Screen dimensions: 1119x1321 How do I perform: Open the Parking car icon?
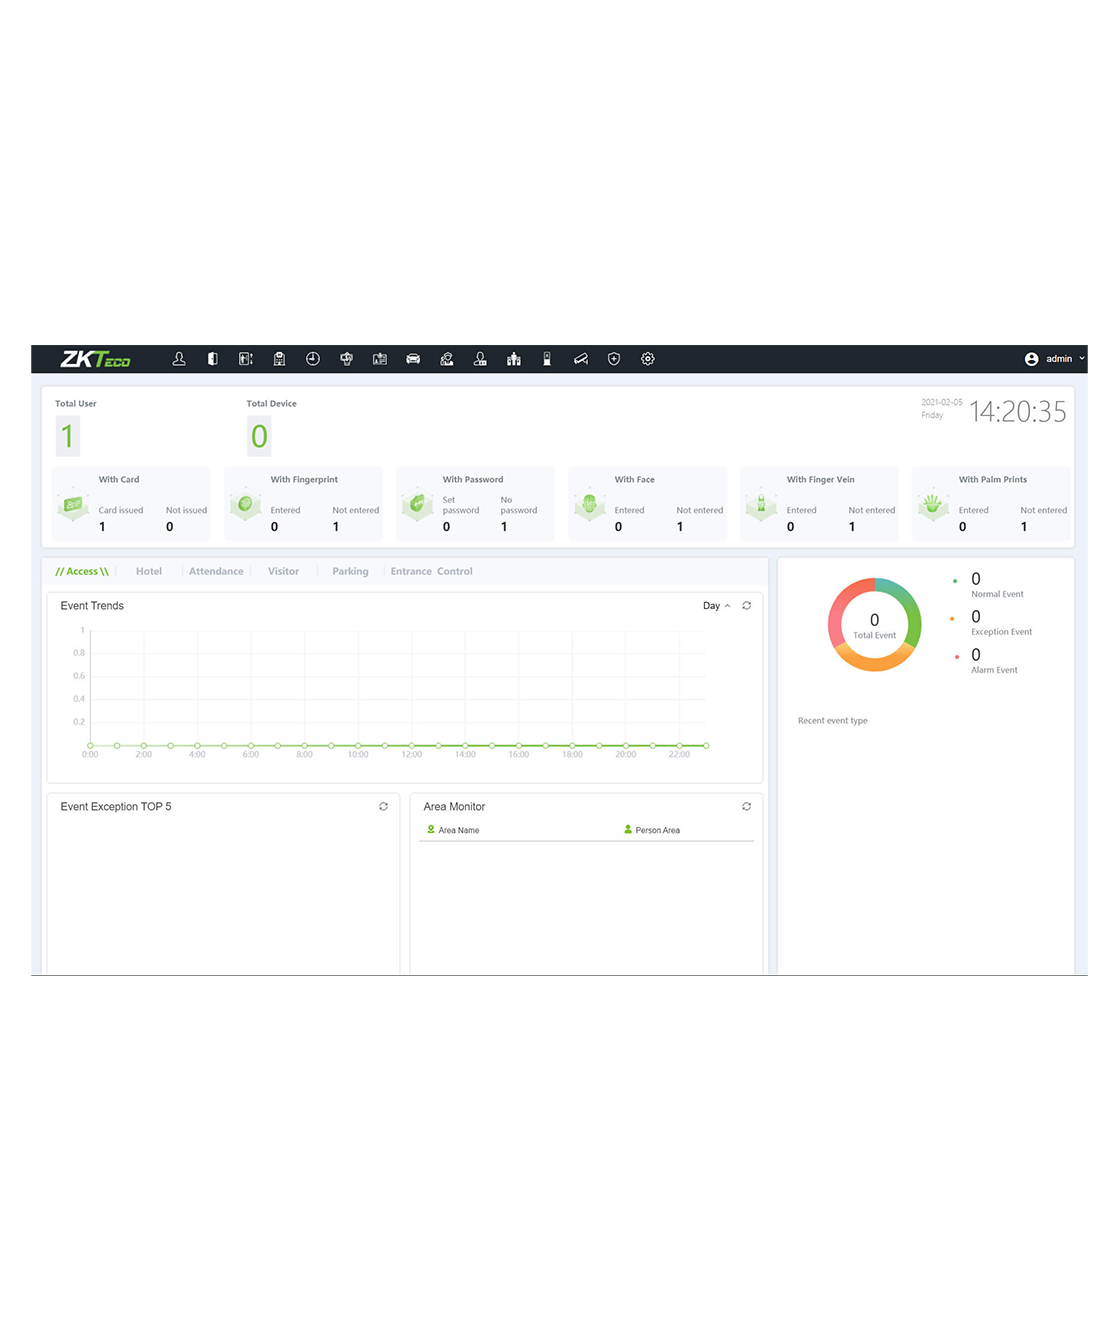pos(413,359)
